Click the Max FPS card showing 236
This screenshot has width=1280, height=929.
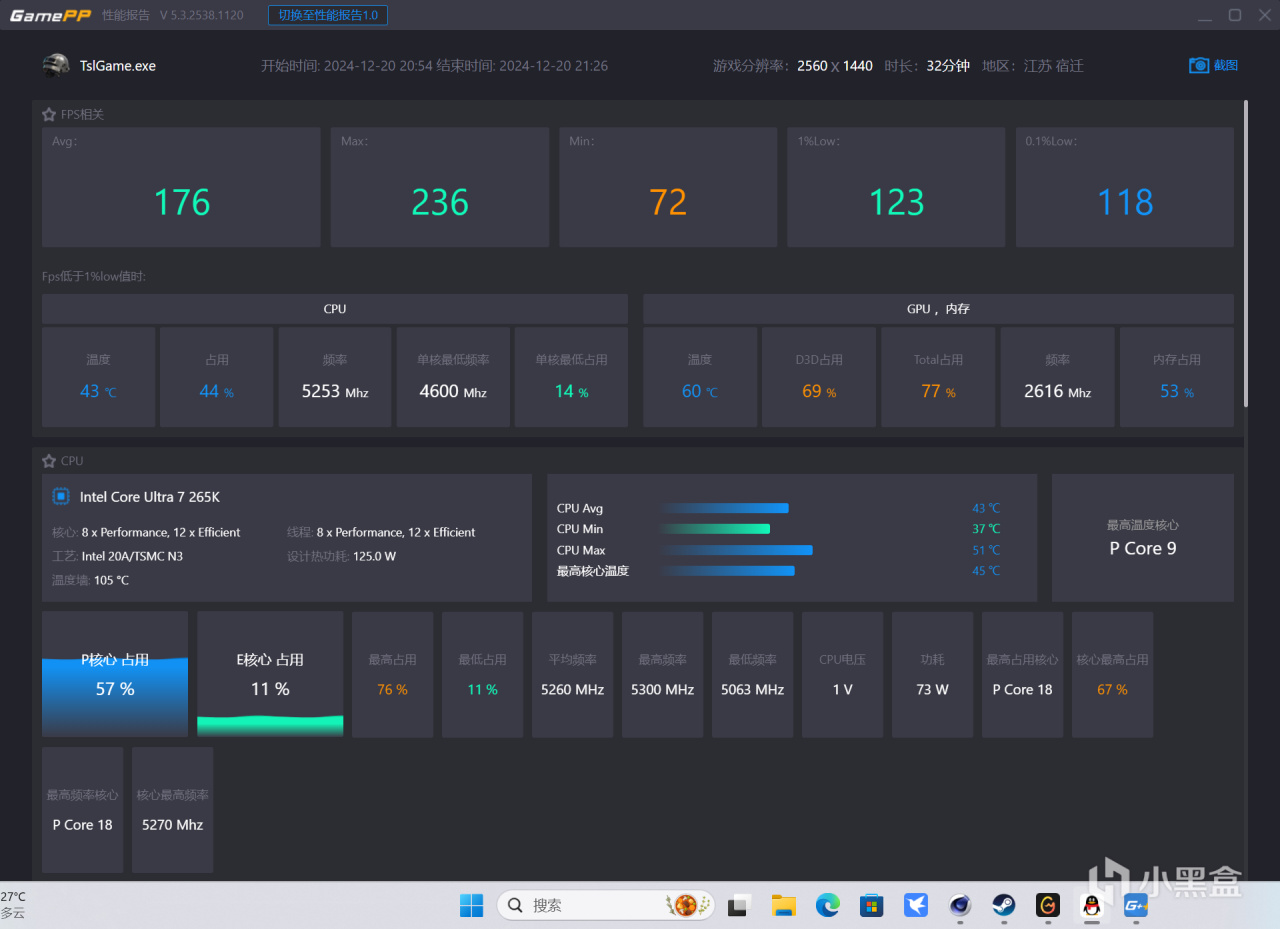440,187
